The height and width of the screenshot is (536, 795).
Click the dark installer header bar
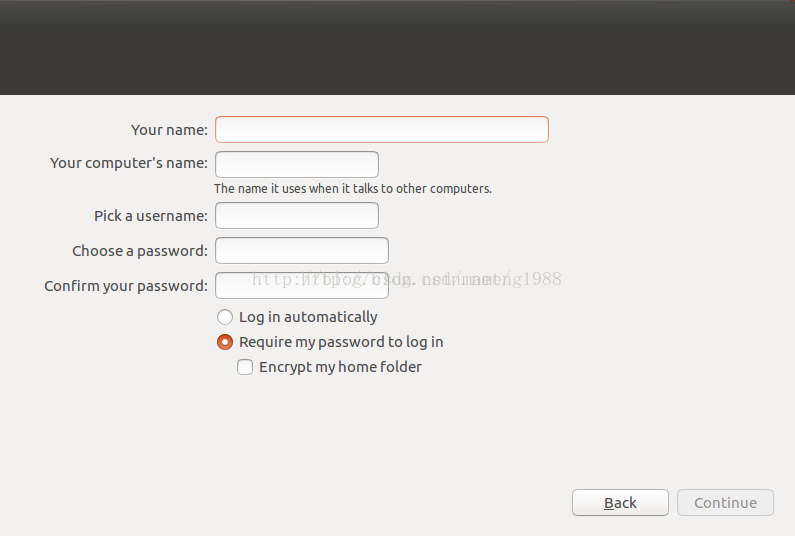pyautogui.click(x=398, y=47)
